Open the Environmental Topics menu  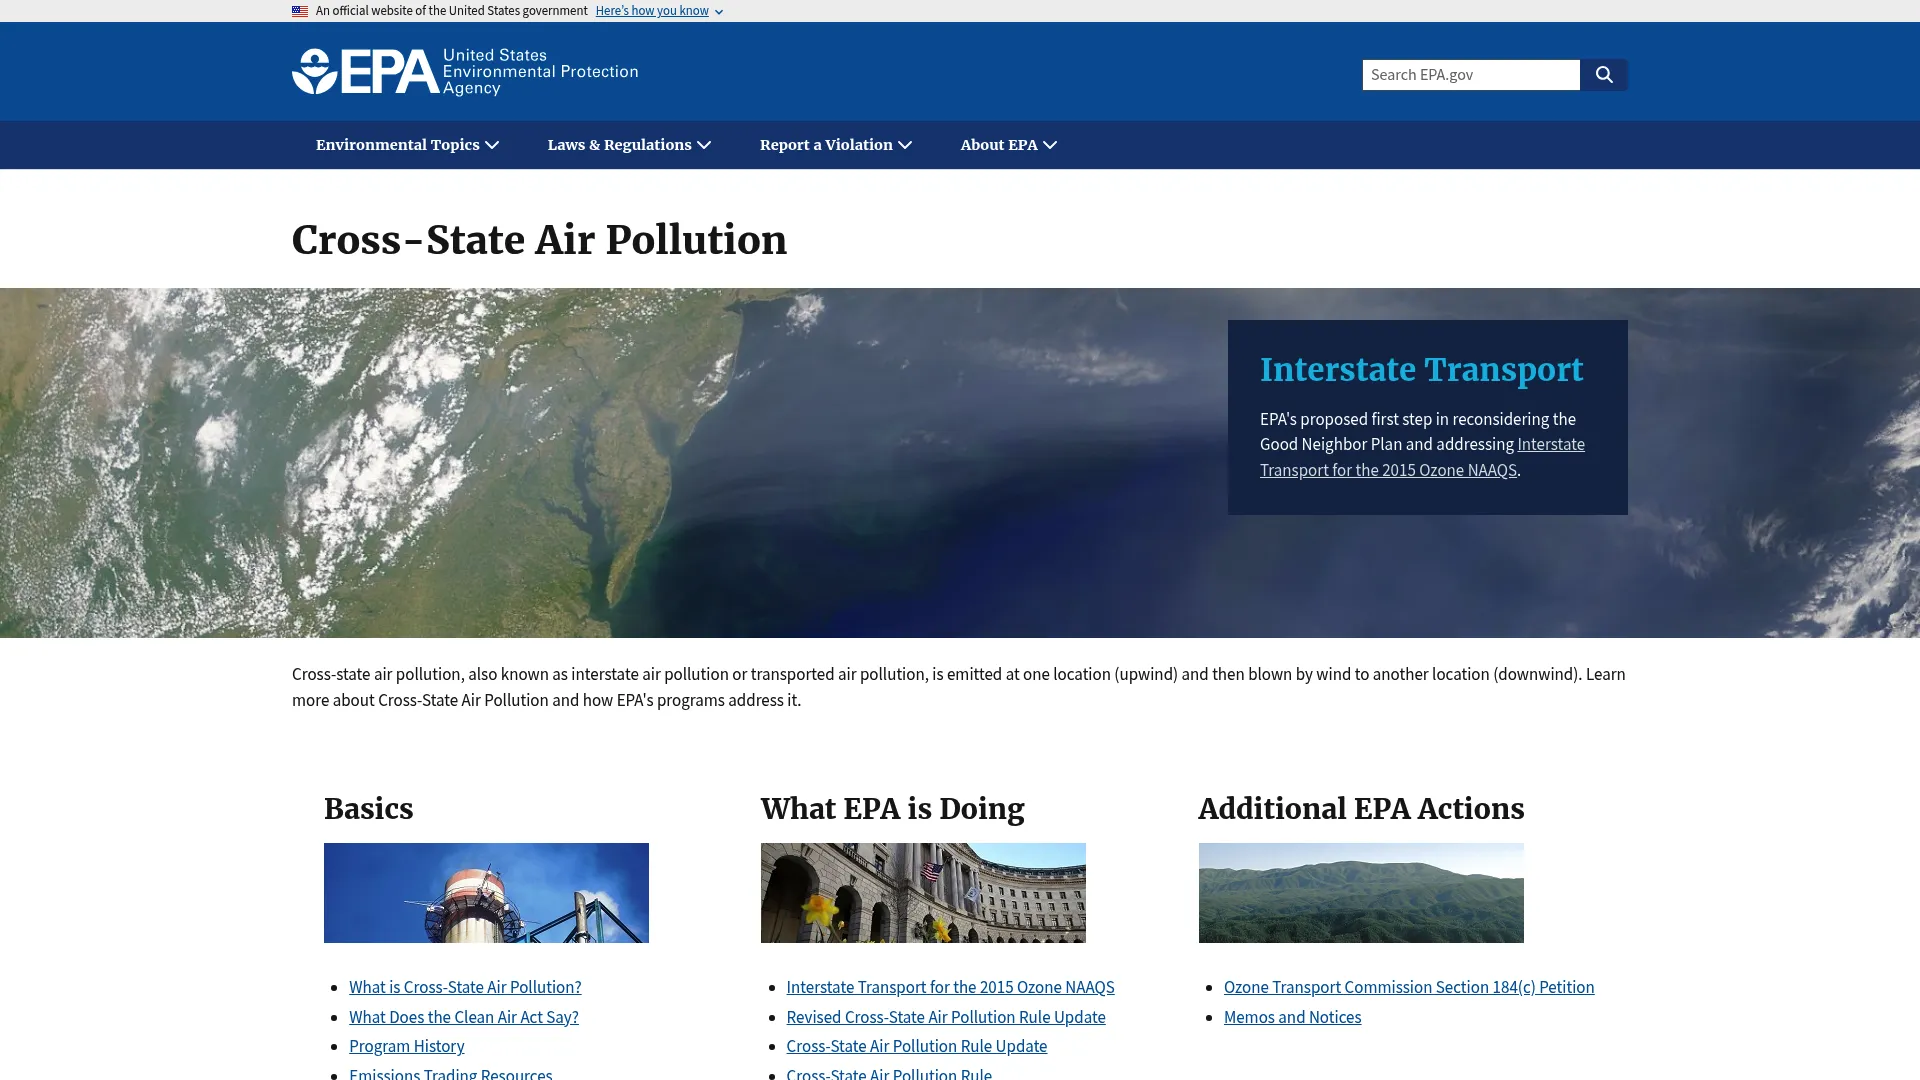point(407,145)
